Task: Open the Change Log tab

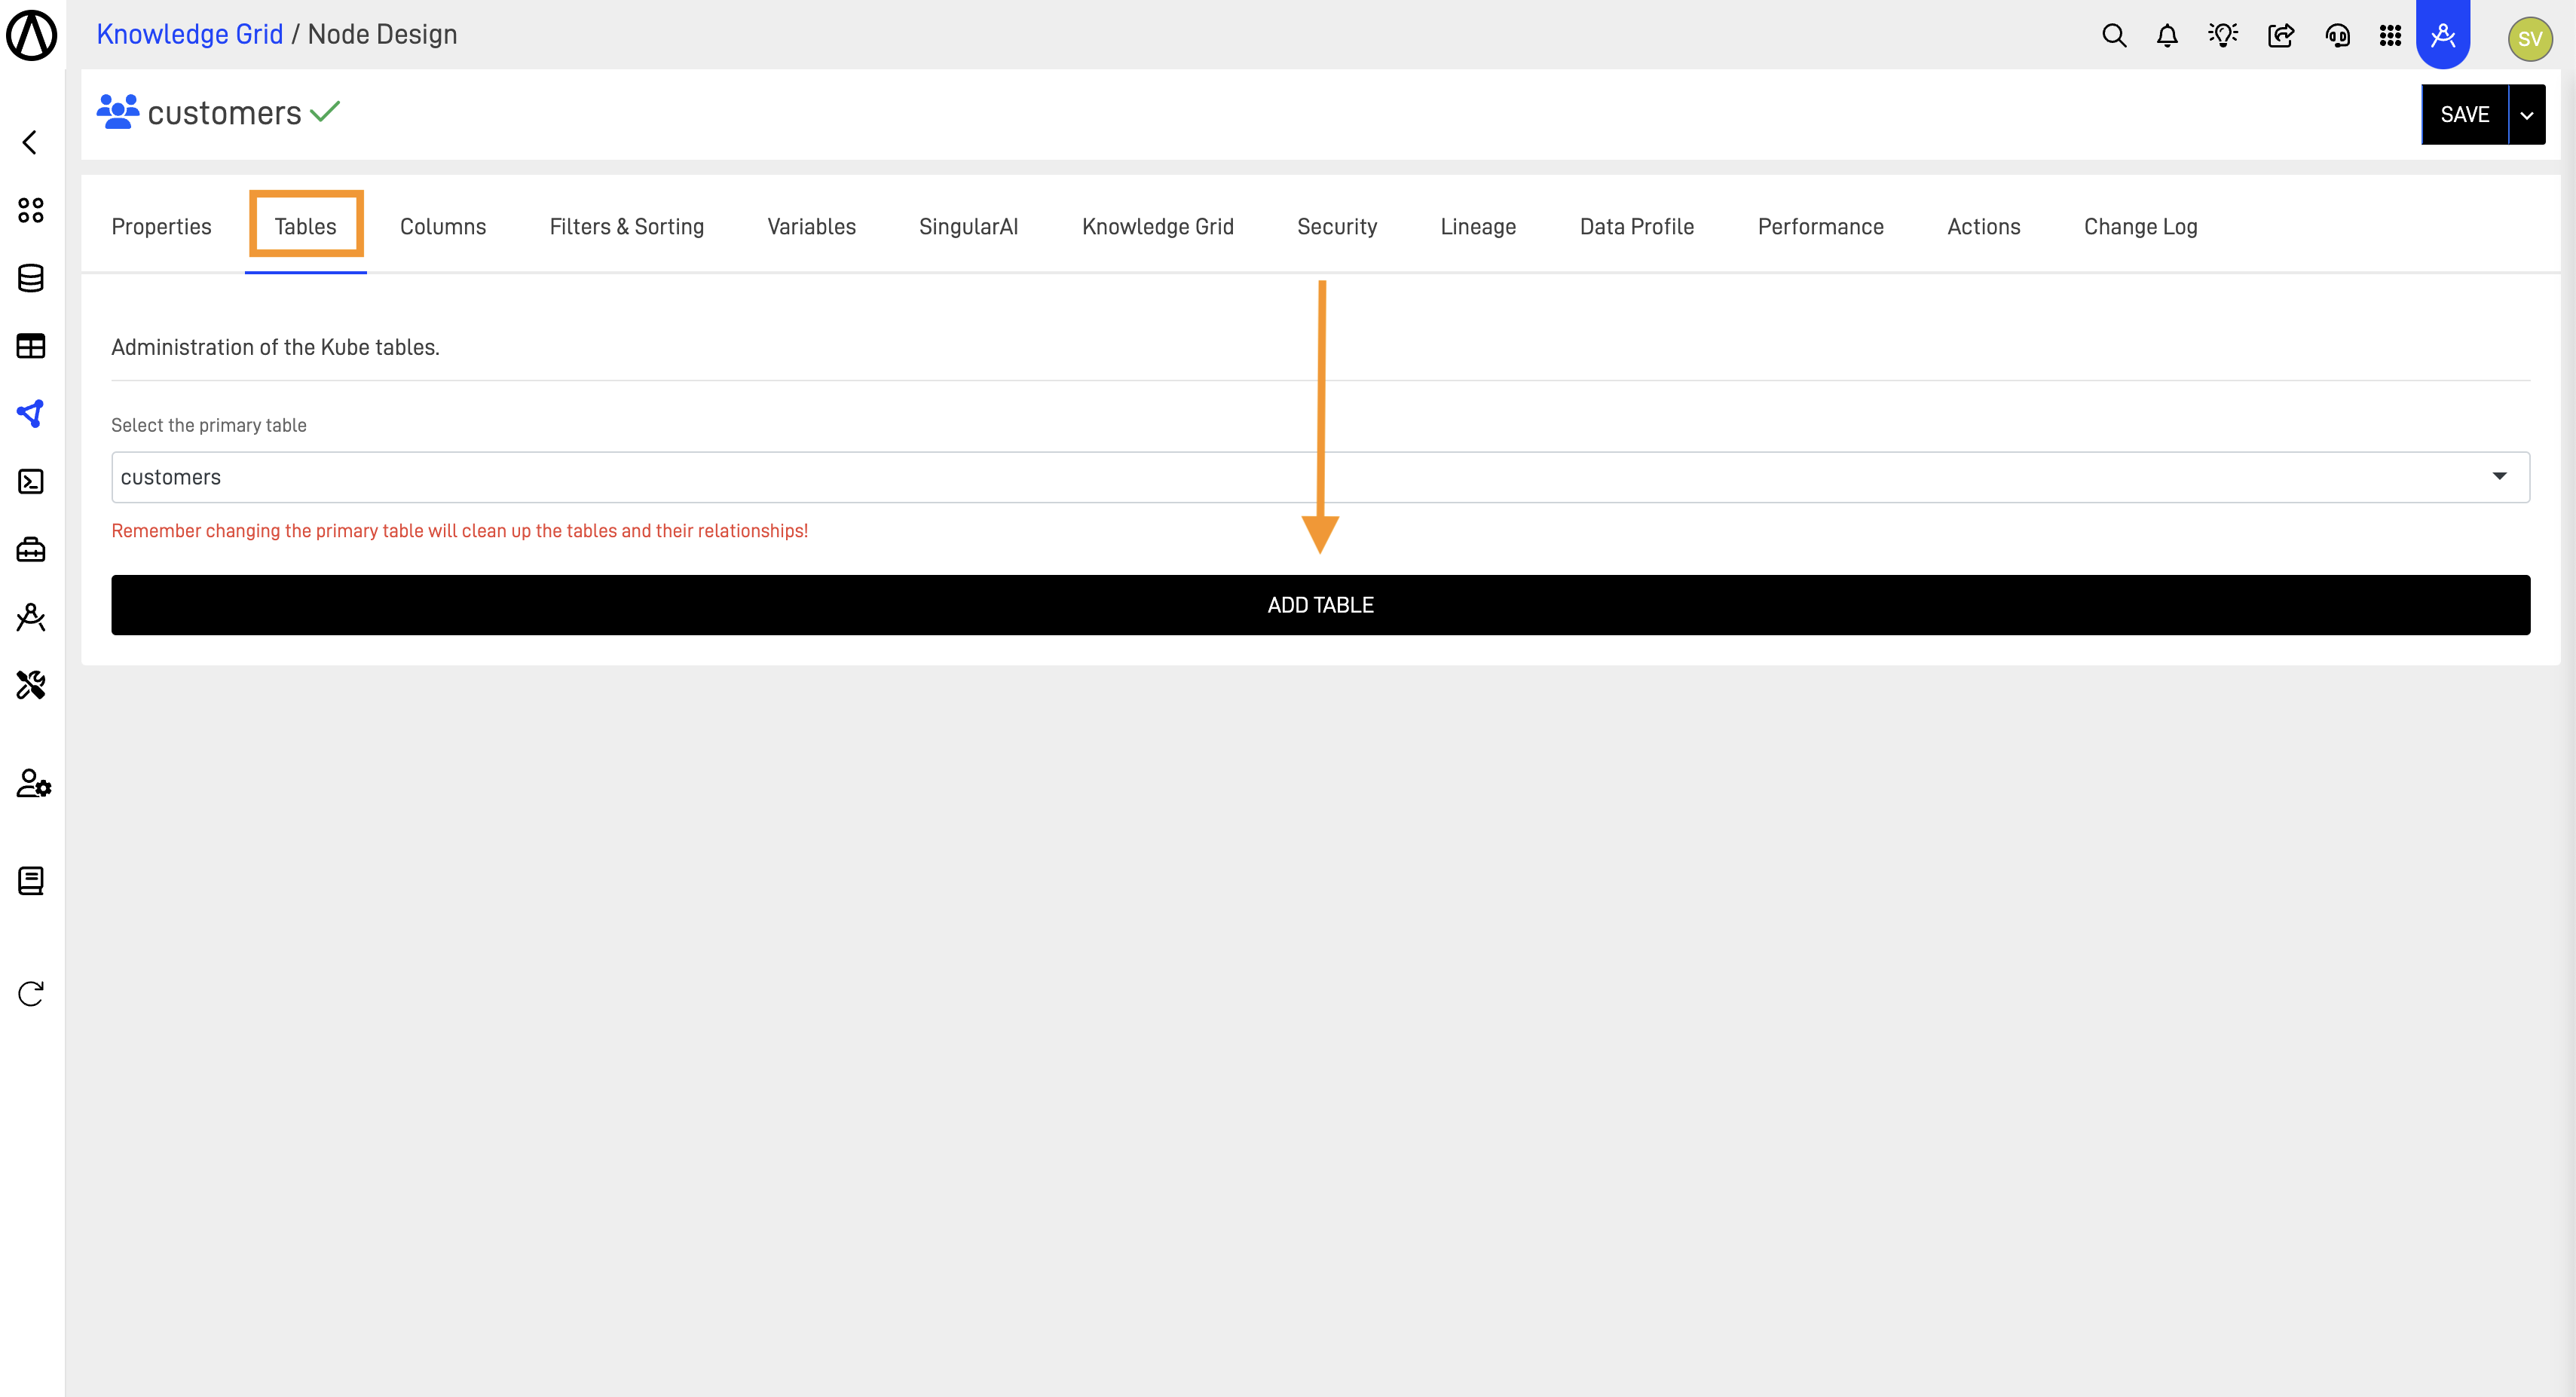Action: 2140,227
